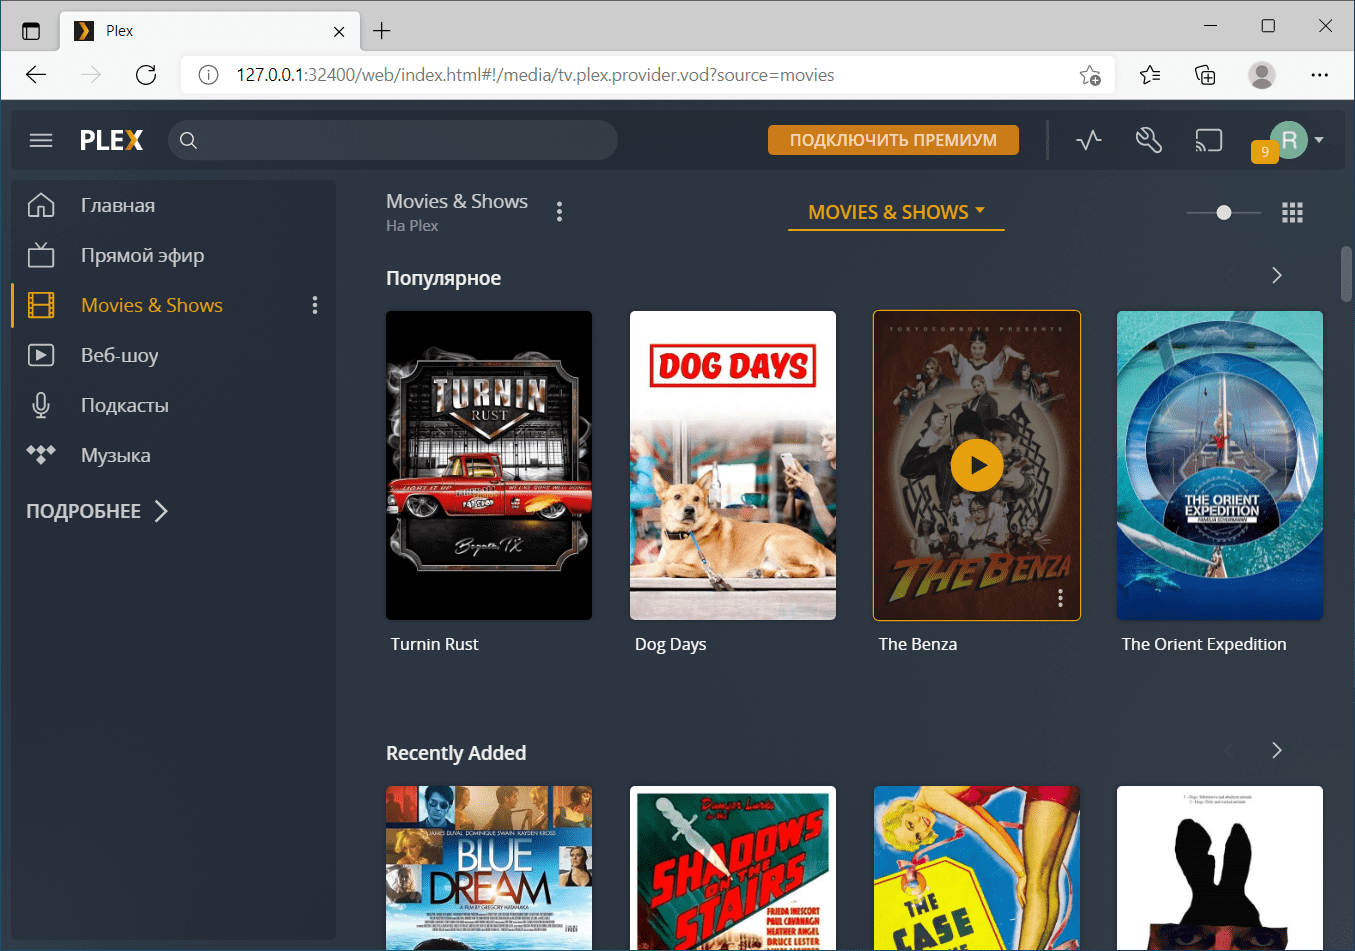View site information icon

208,75
